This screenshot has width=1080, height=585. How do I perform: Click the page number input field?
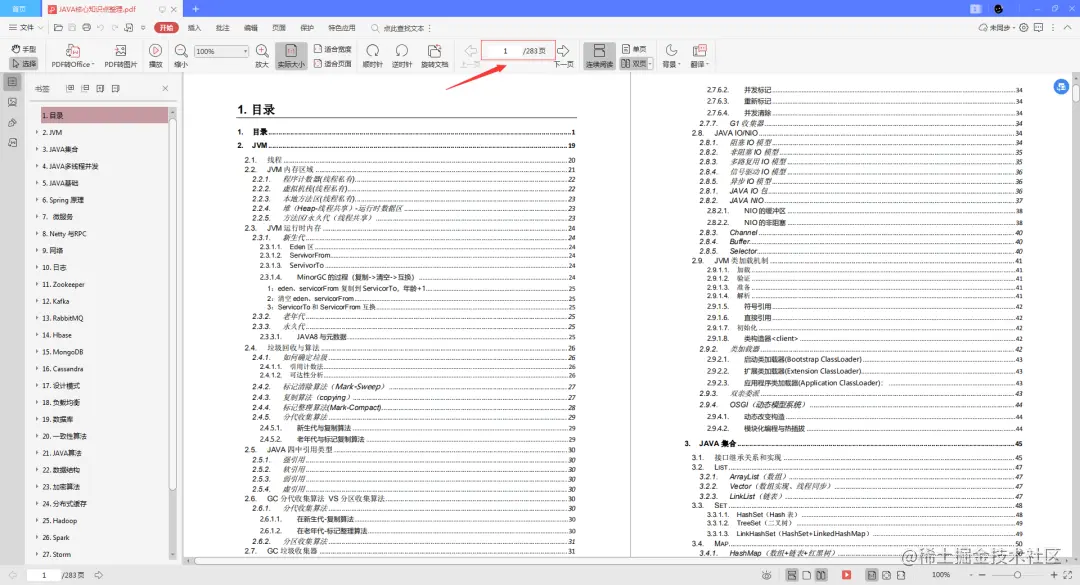tap(503, 49)
